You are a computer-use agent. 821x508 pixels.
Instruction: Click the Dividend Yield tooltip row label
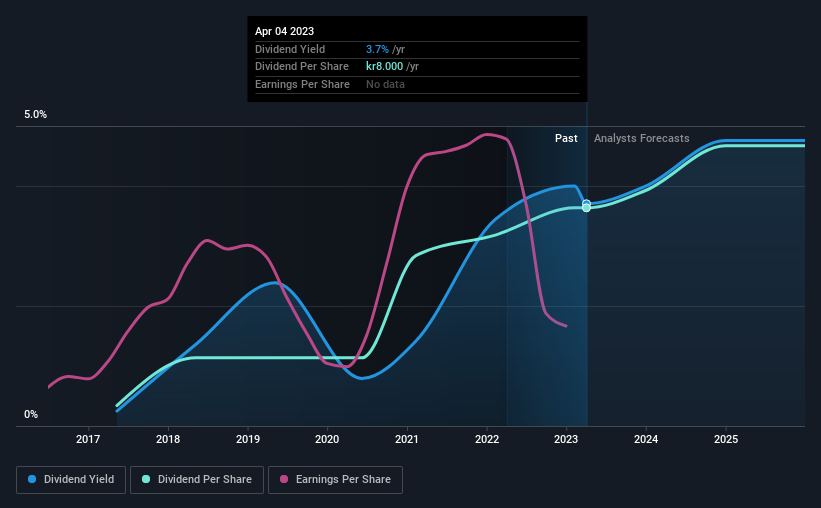[290, 49]
